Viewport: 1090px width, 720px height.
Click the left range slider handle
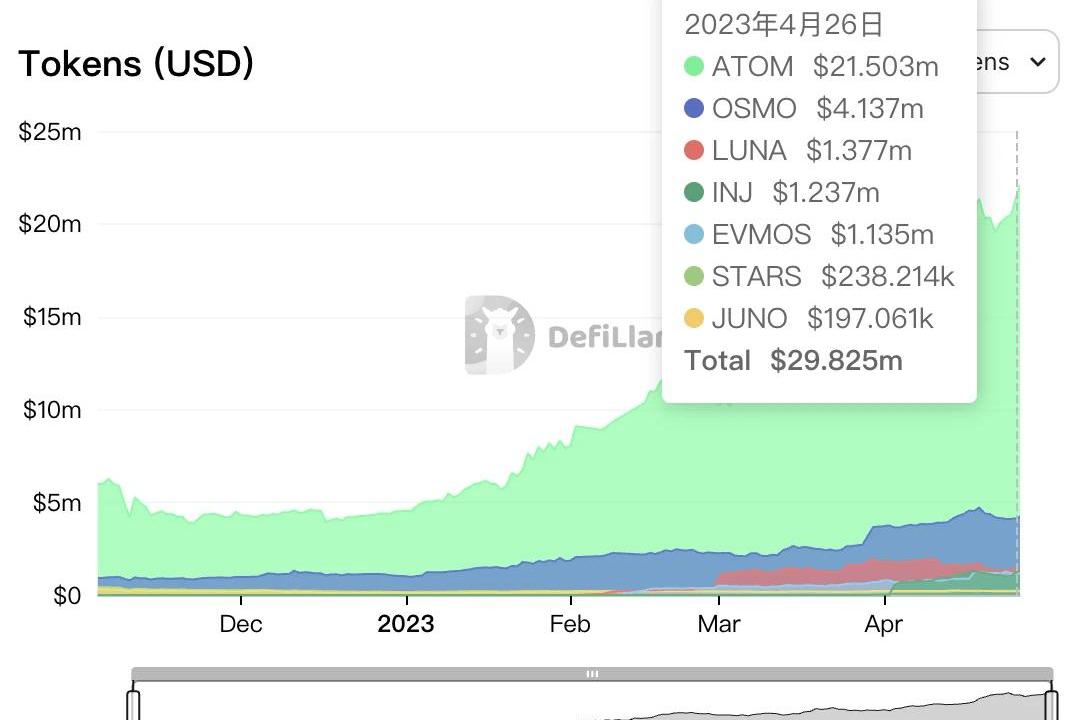click(x=133, y=704)
